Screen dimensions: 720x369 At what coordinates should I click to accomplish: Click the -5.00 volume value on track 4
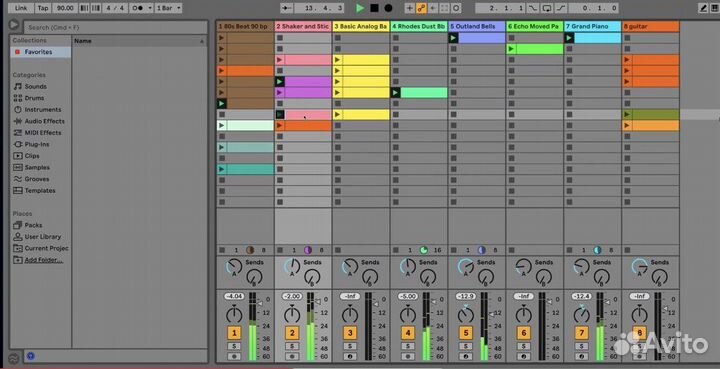point(408,296)
